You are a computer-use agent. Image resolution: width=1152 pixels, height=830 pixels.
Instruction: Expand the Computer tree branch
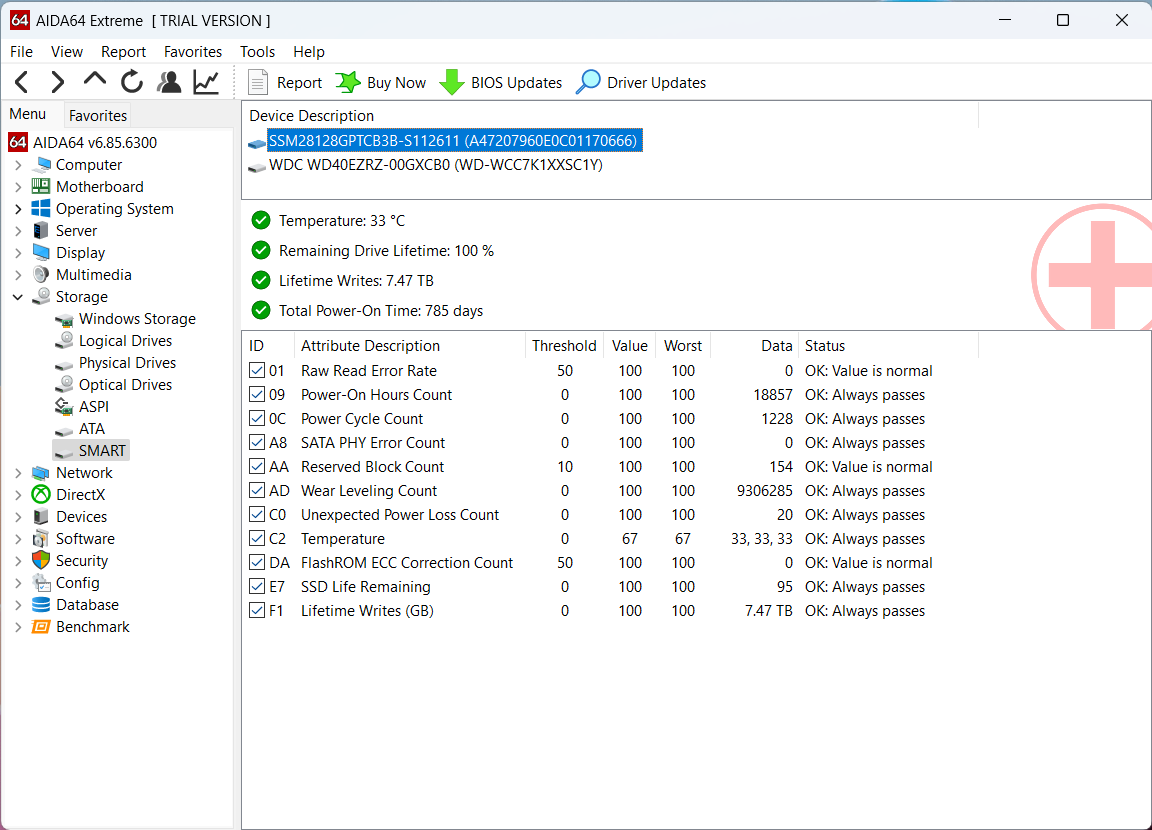point(20,164)
